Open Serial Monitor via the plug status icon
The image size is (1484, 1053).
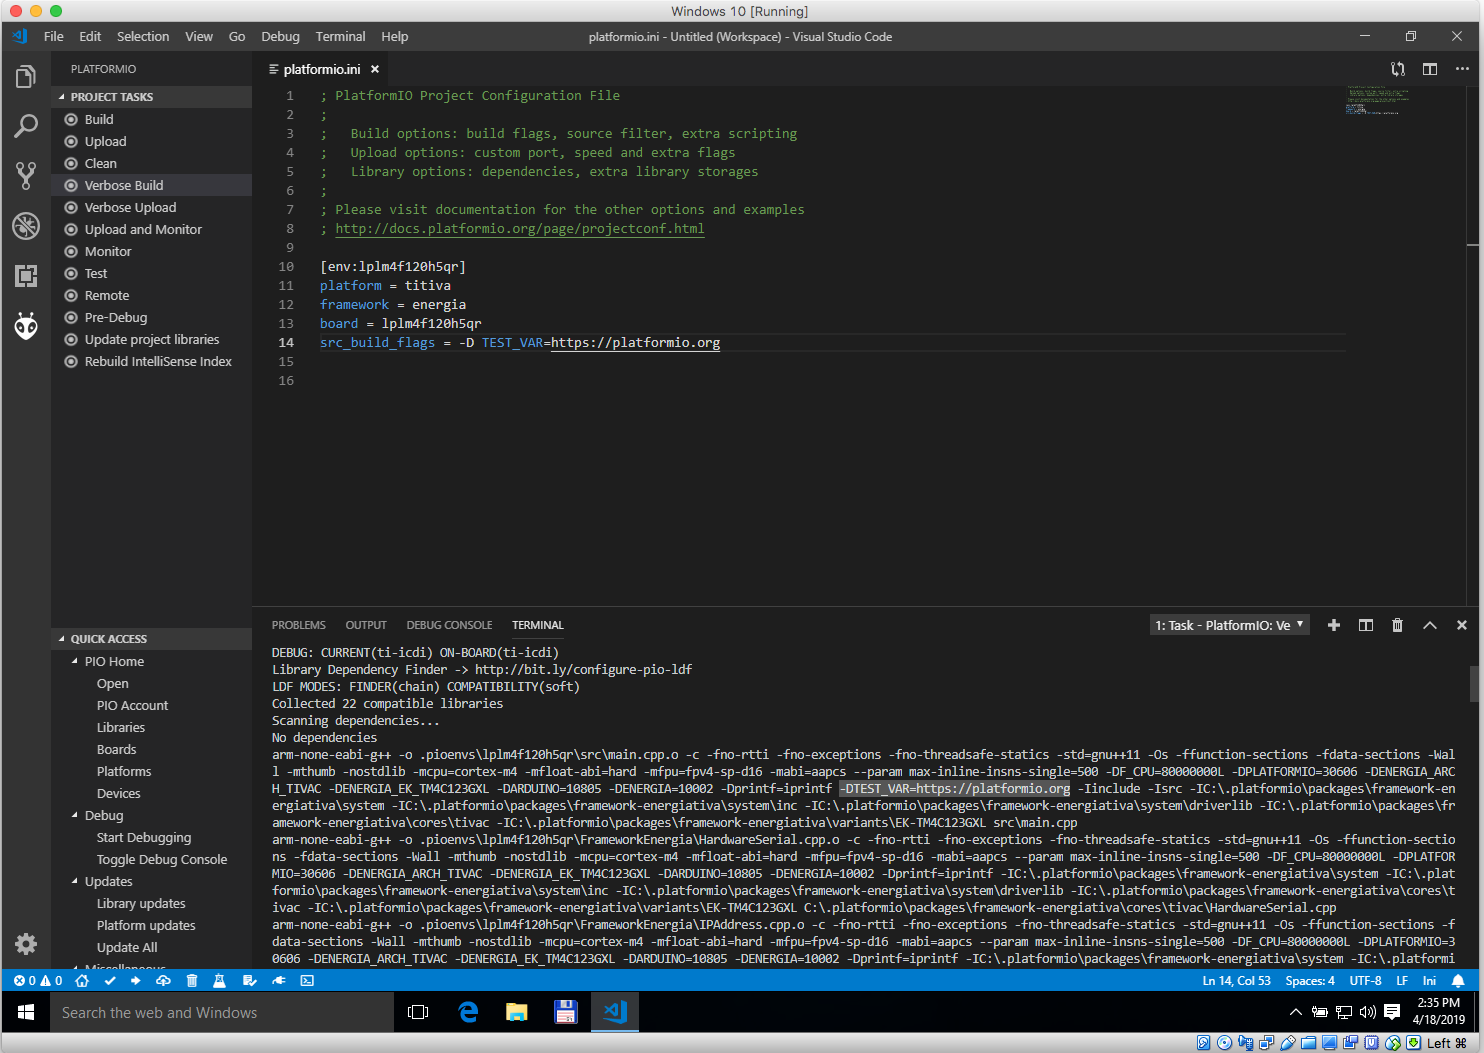pos(279,981)
